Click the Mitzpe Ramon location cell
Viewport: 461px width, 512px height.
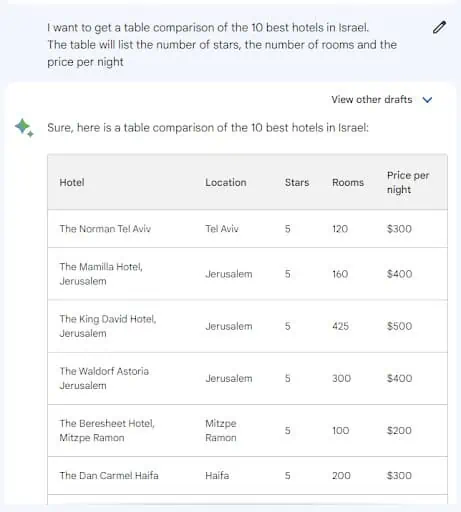click(221, 430)
